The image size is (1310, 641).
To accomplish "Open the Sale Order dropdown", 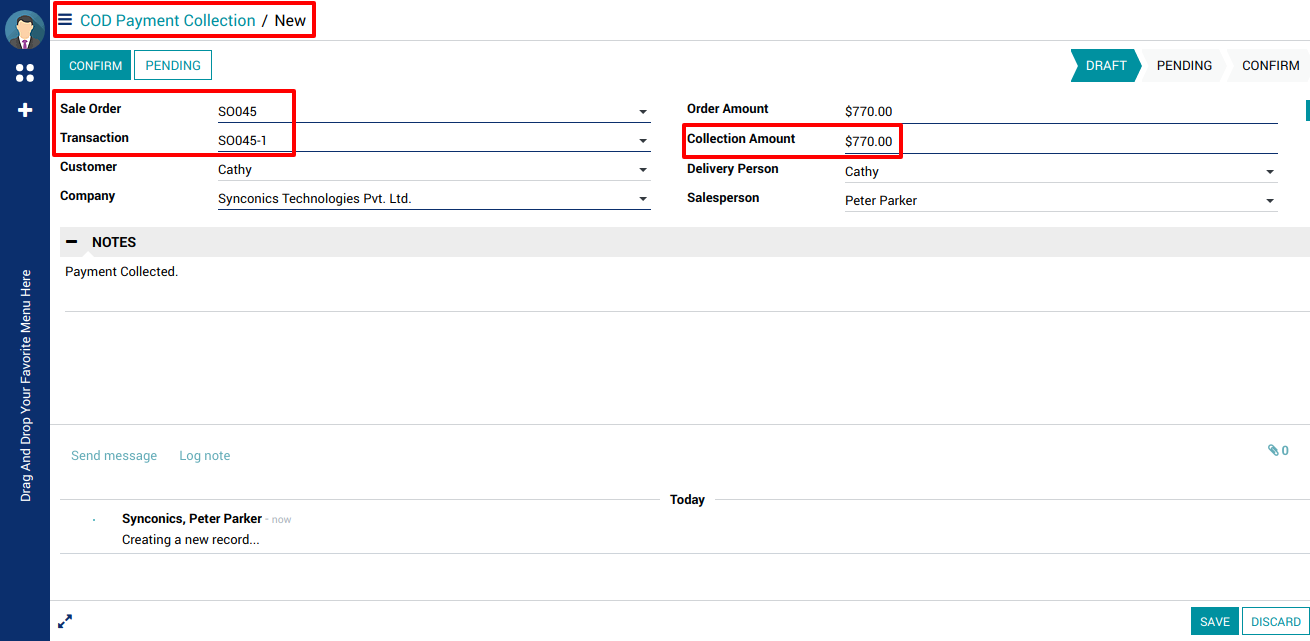I will tap(642, 112).
